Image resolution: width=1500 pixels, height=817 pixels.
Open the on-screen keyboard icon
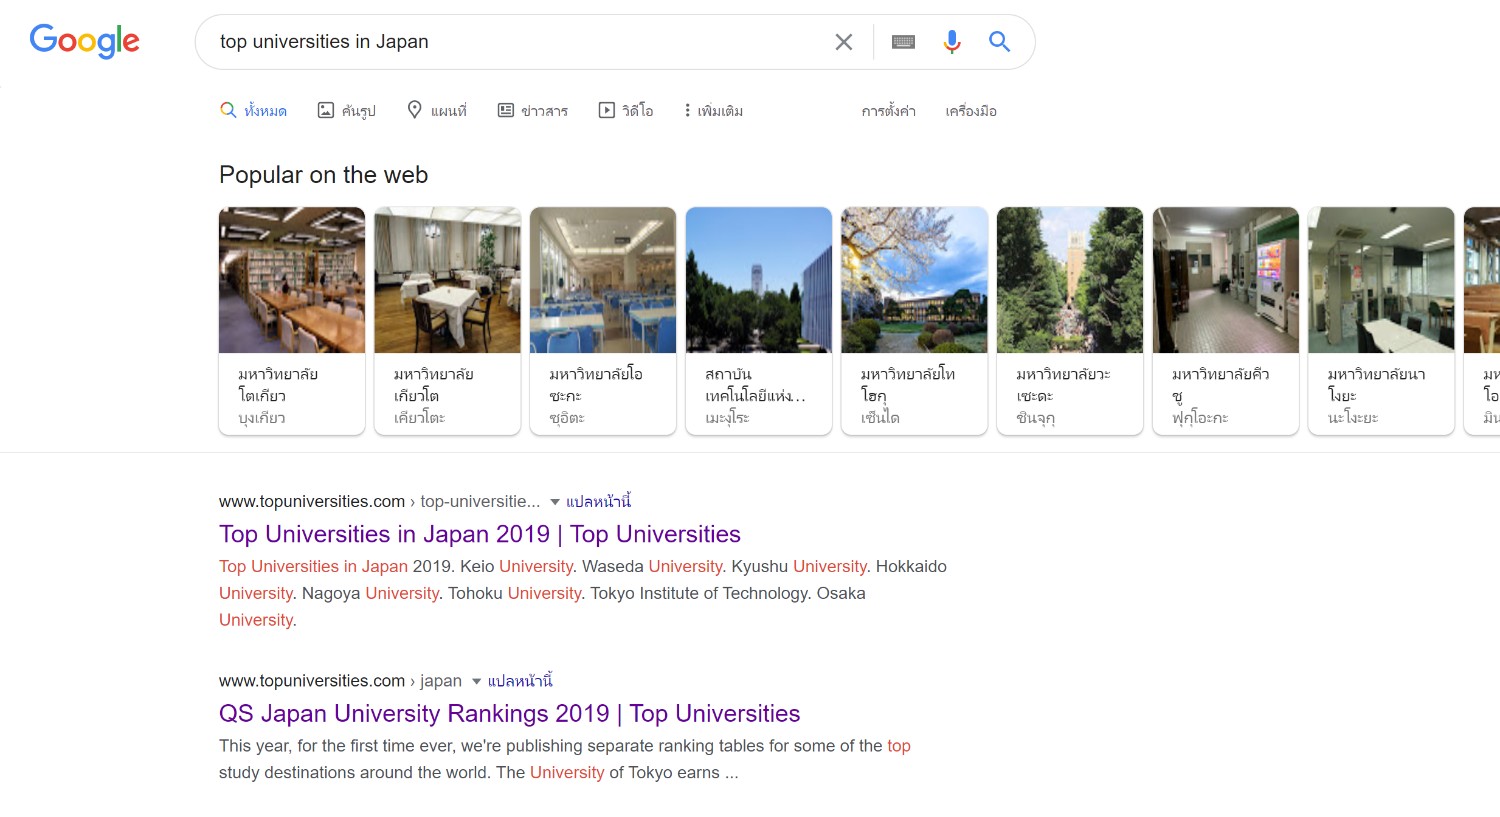[903, 42]
